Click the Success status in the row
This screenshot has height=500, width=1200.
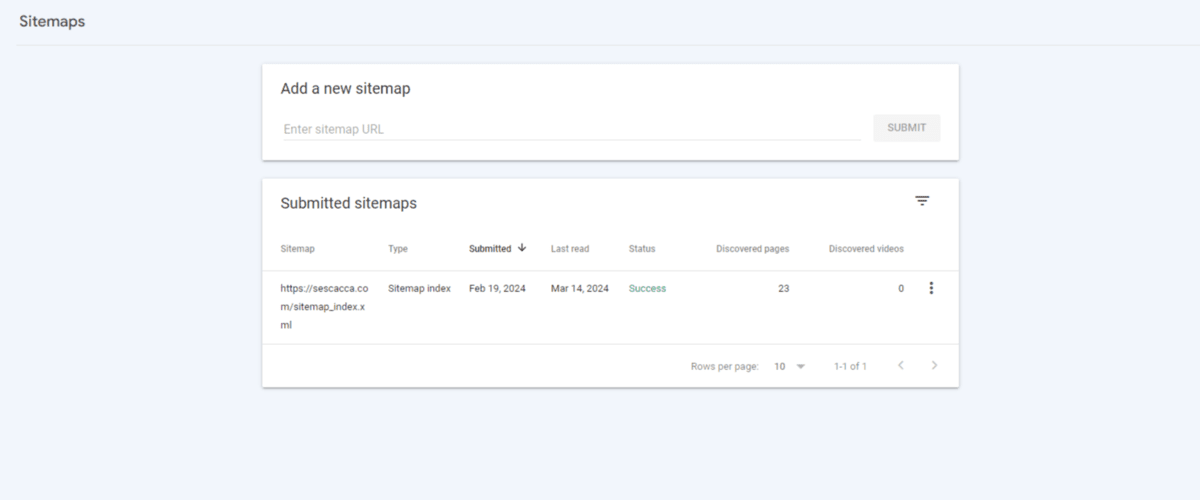click(x=647, y=288)
